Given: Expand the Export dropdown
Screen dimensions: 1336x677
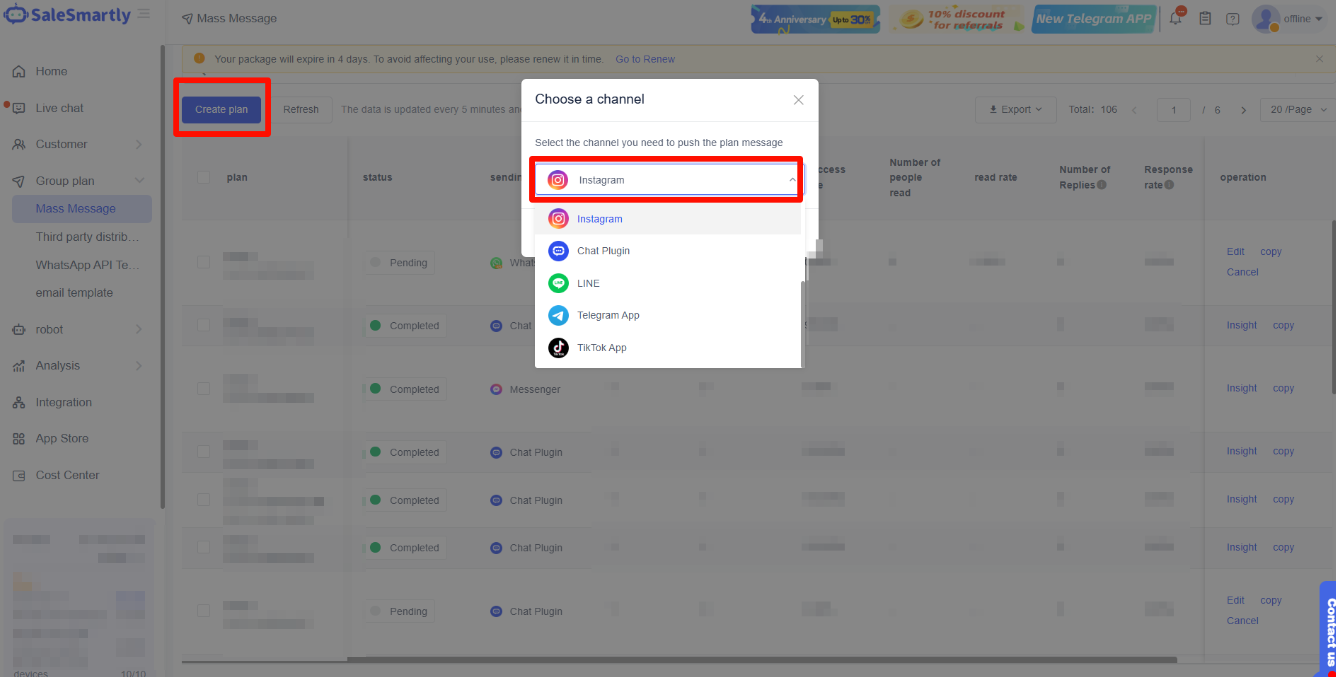Looking at the screenshot, I should [x=1015, y=110].
